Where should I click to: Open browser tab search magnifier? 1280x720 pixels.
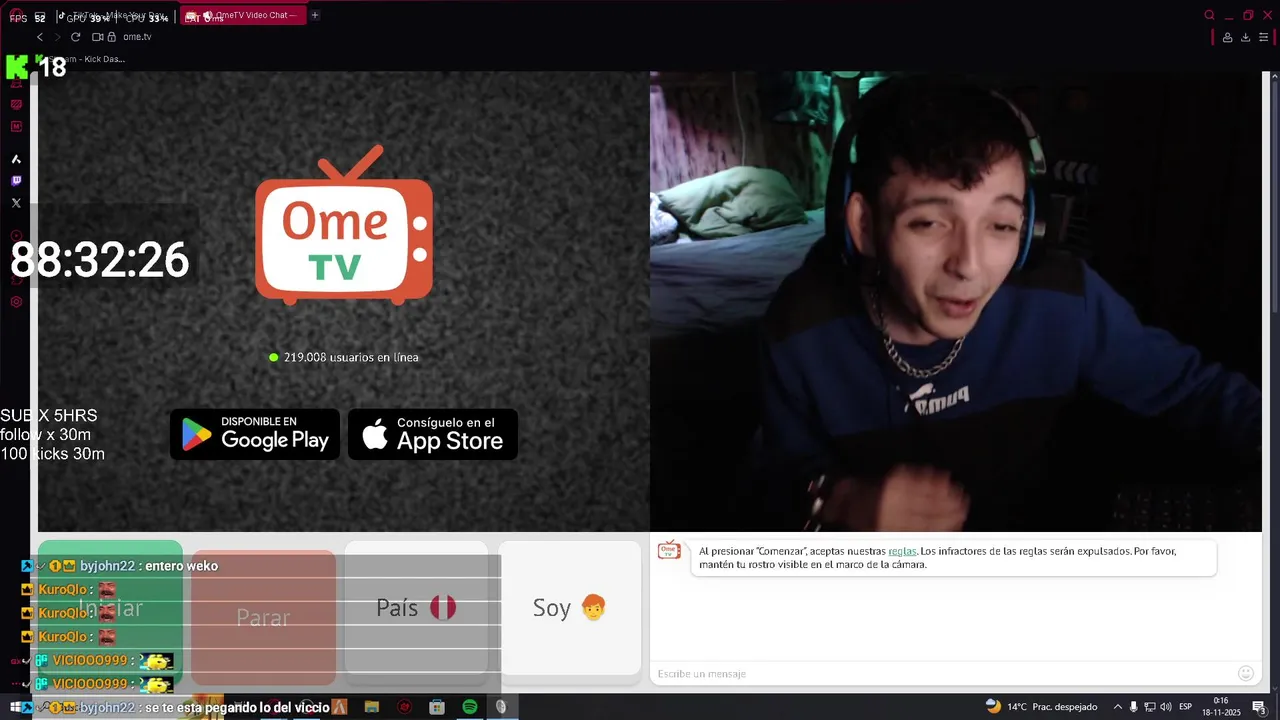coord(1209,15)
